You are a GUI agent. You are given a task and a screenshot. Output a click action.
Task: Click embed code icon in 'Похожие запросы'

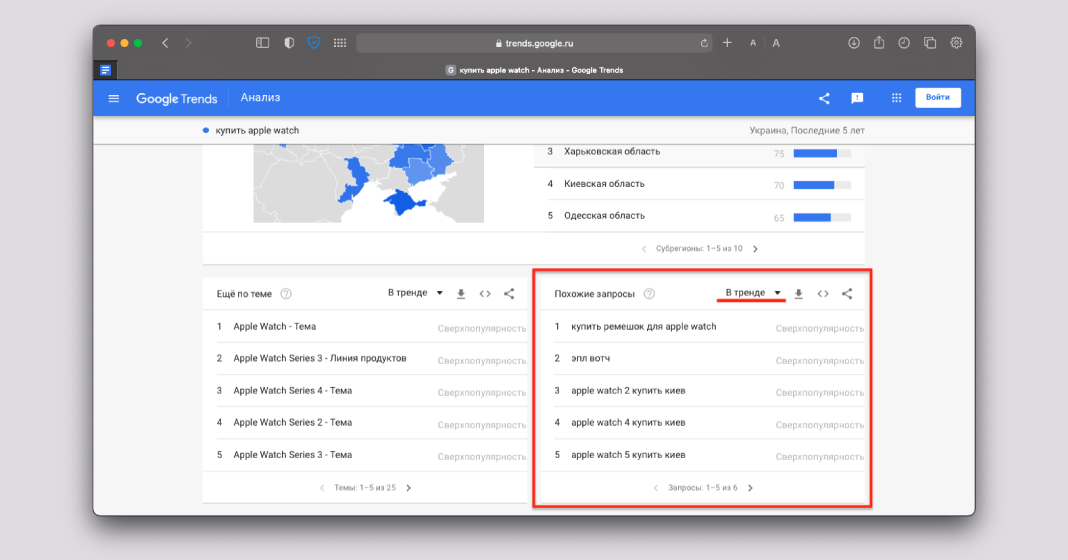point(823,294)
